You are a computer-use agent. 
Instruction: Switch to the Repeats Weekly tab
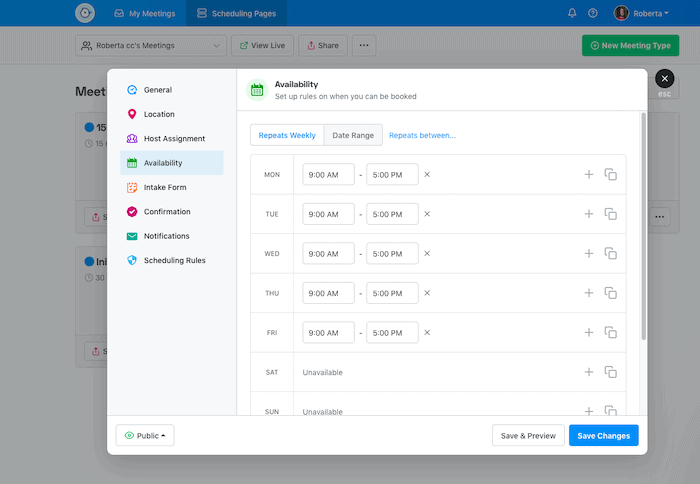[287, 135]
